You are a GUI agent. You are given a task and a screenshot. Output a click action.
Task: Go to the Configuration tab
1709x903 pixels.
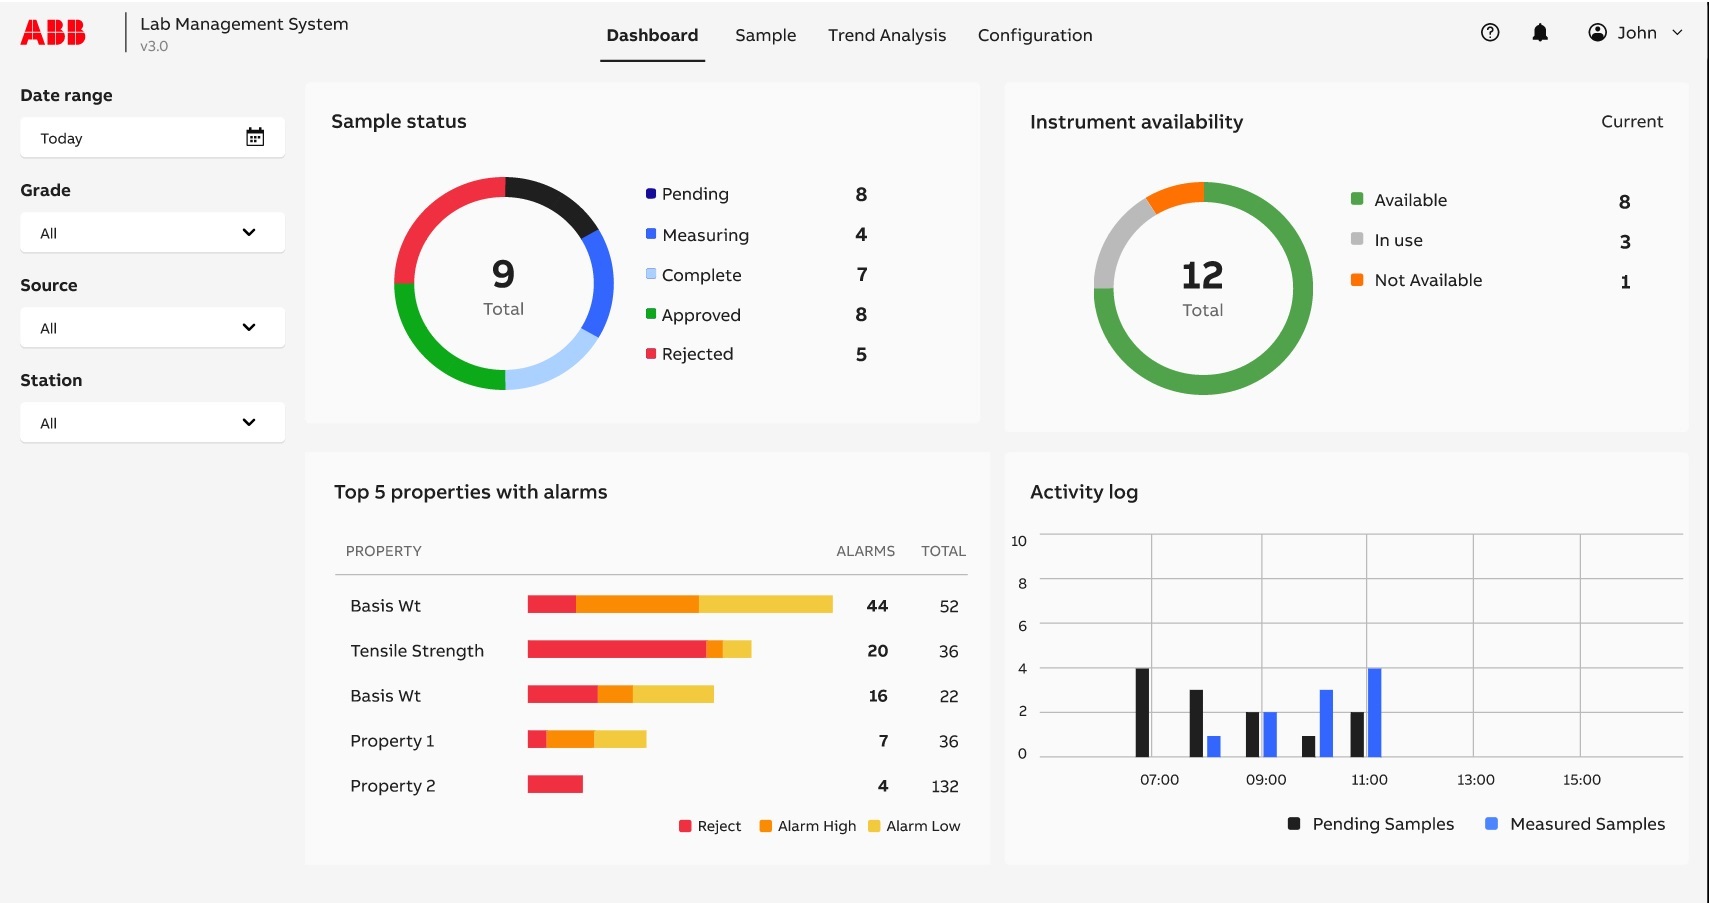[1034, 35]
